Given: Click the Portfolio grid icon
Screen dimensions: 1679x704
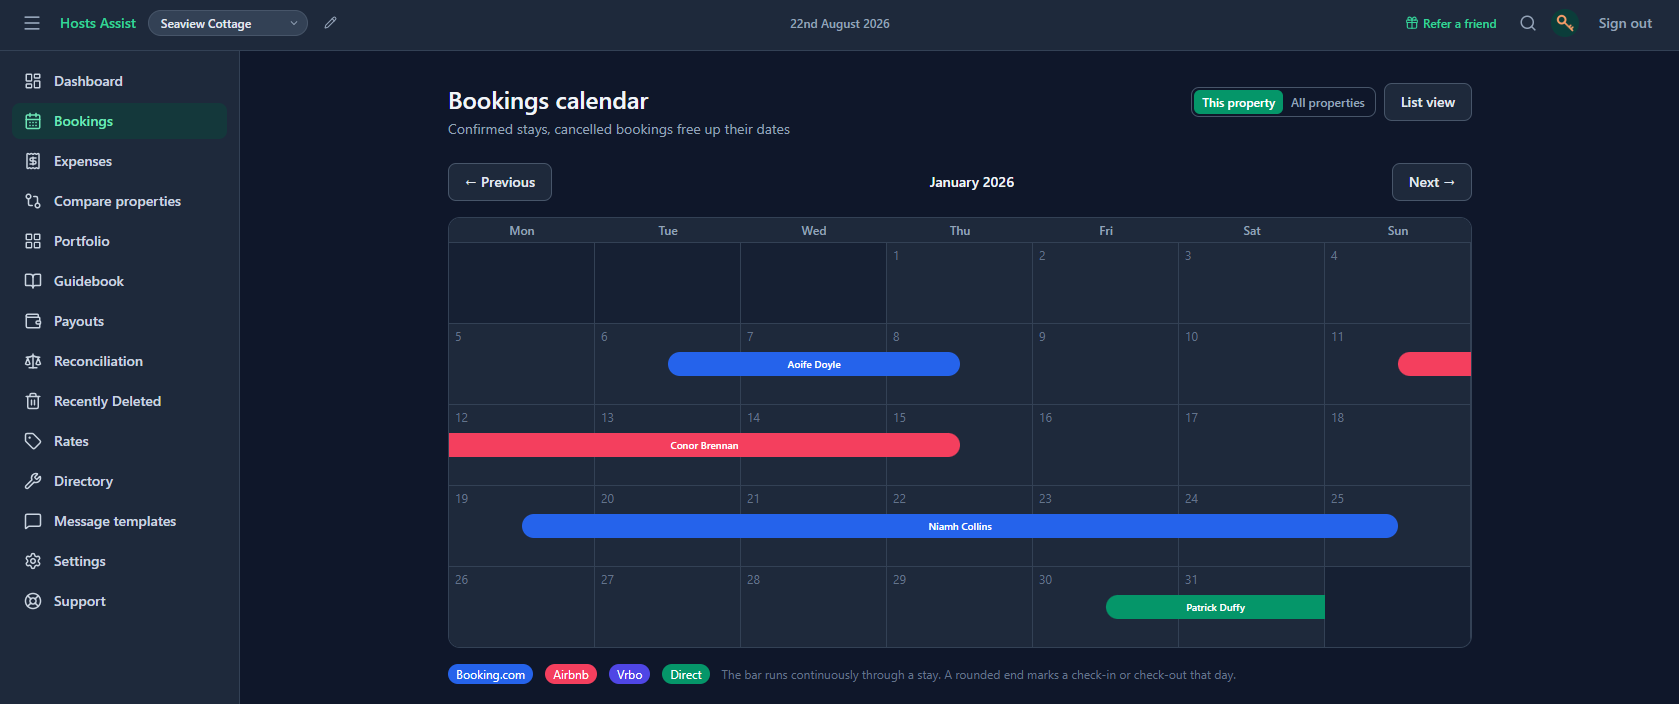Looking at the screenshot, I should [x=33, y=241].
